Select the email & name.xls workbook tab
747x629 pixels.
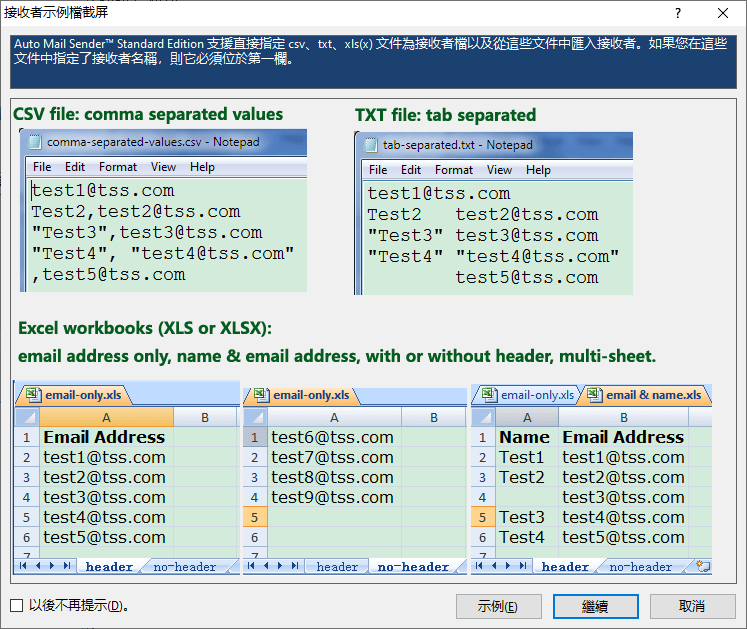(x=645, y=395)
